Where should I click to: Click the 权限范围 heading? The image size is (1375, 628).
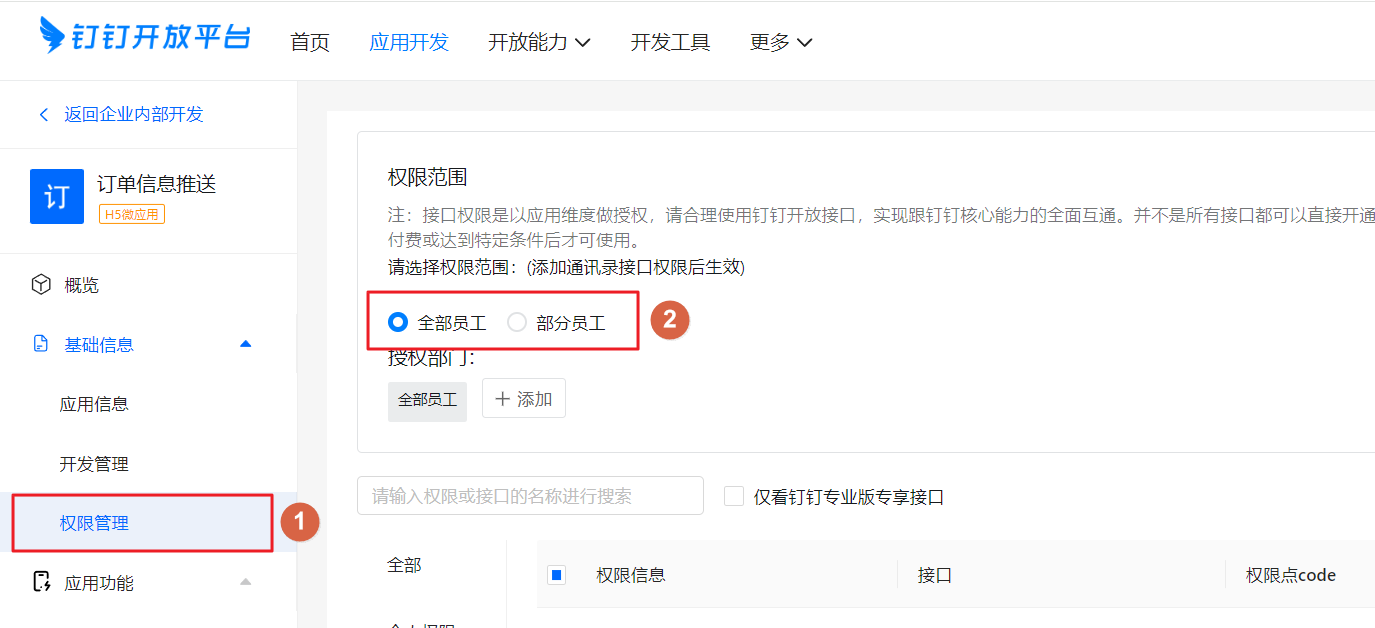click(428, 178)
